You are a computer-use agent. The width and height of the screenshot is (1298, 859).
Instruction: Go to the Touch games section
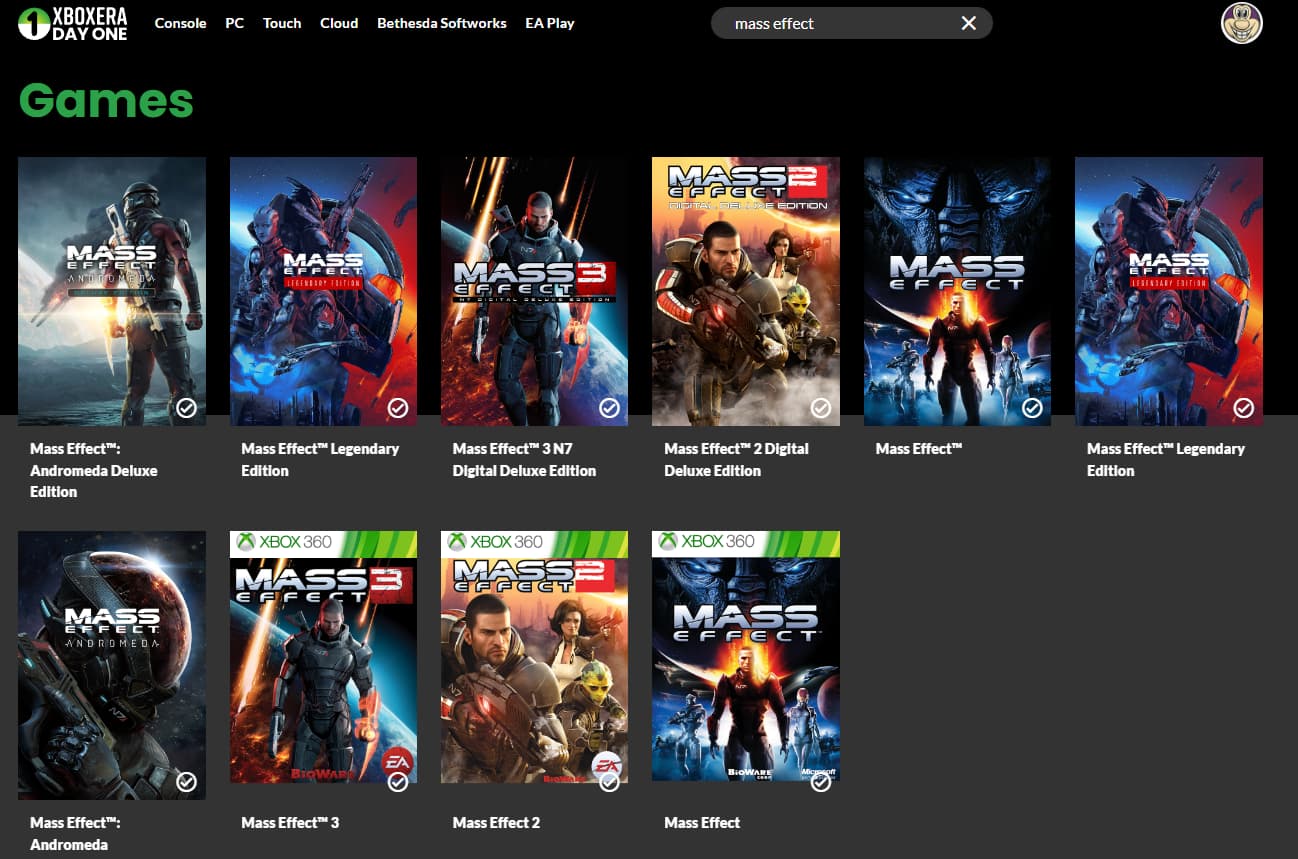coord(282,23)
